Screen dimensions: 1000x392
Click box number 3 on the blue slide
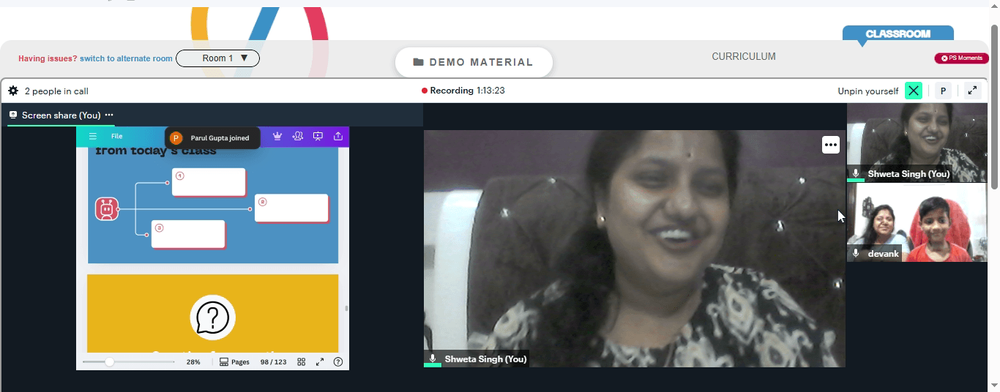[x=188, y=234]
